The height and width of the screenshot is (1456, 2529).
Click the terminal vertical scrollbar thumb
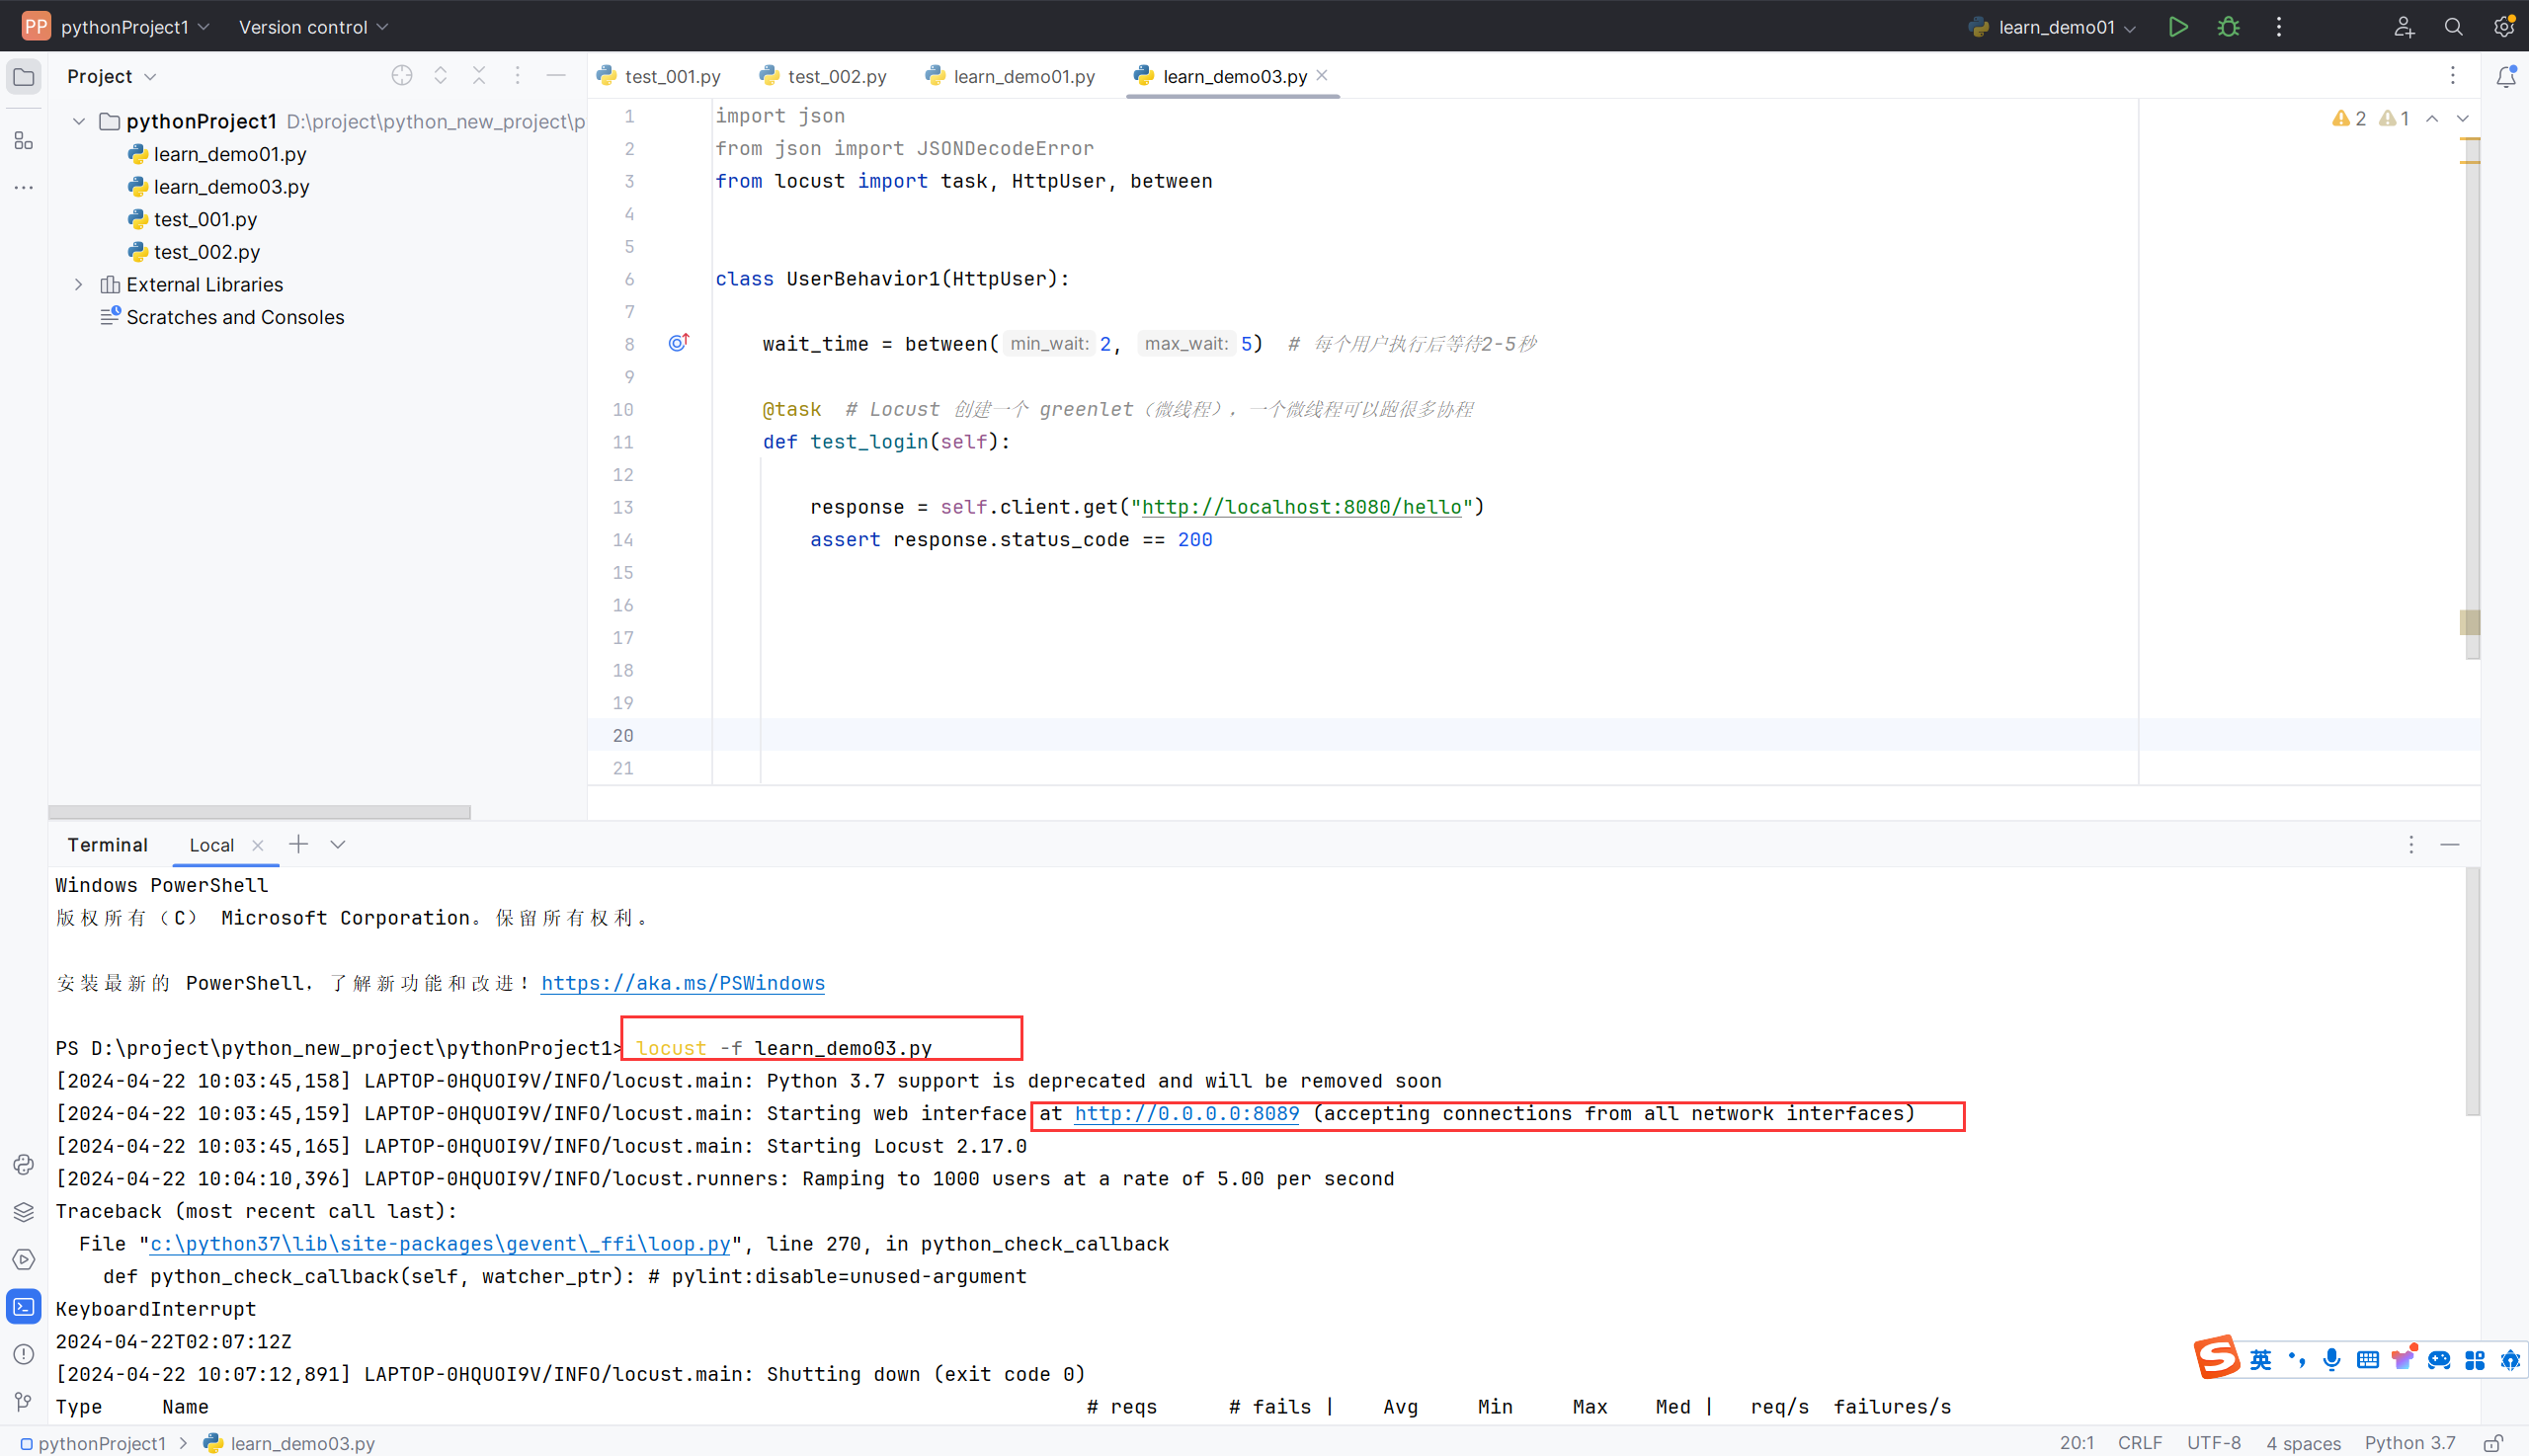(x=2472, y=990)
